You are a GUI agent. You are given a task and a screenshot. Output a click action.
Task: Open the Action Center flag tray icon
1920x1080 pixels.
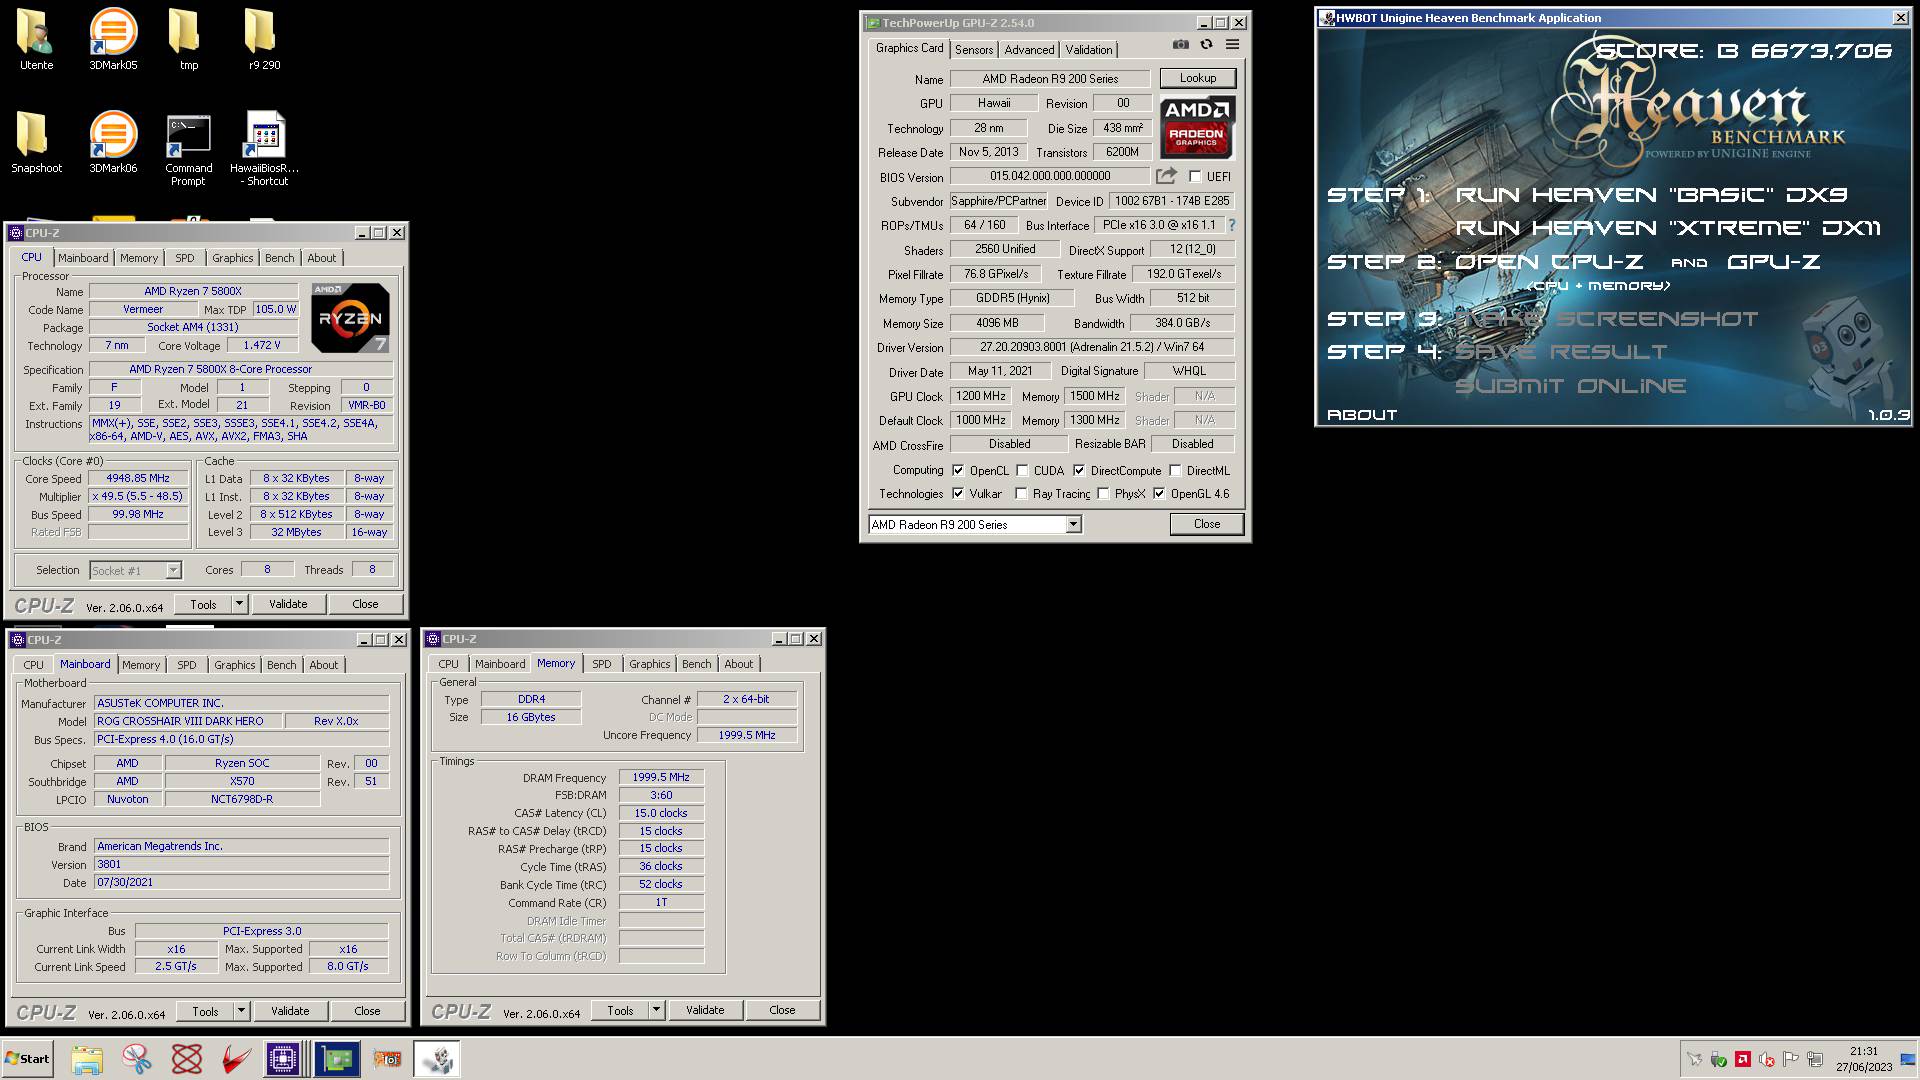click(x=1791, y=1060)
